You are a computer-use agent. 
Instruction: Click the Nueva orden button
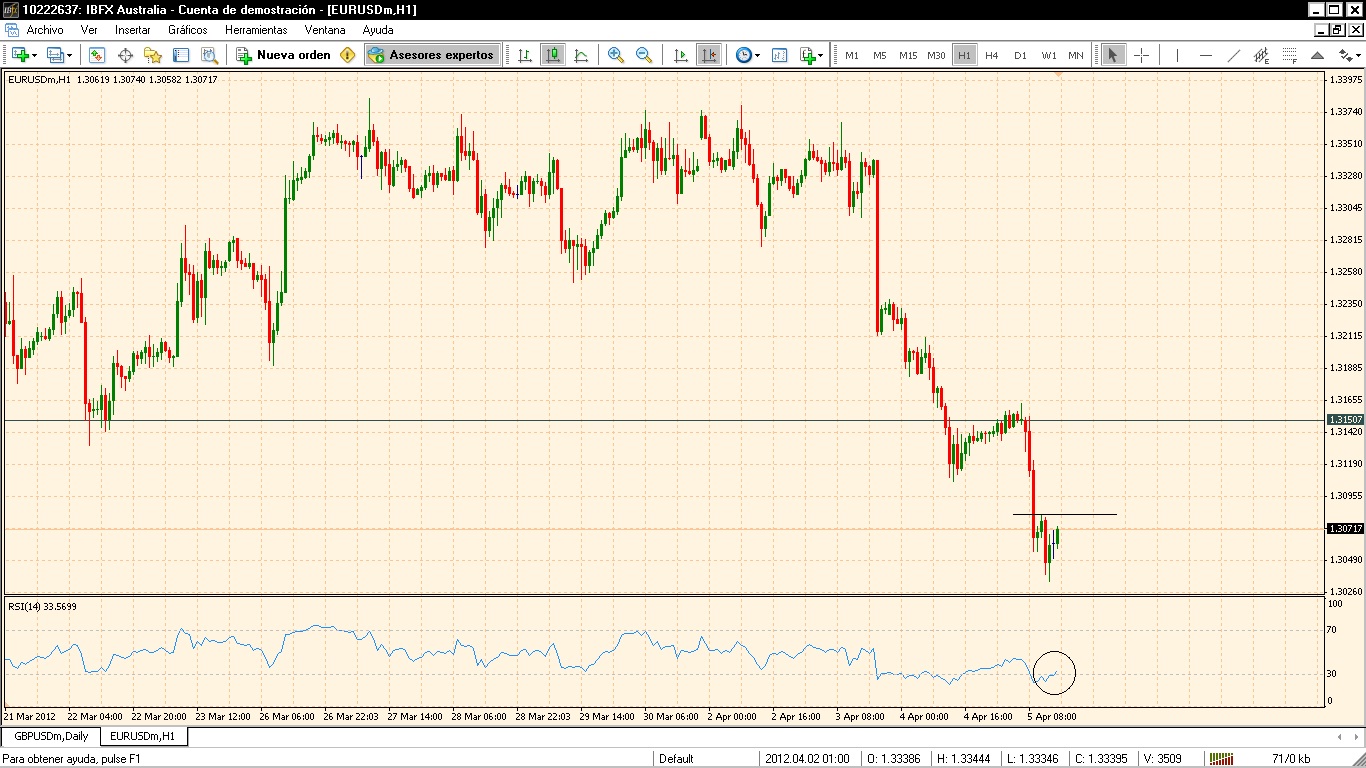[283, 55]
